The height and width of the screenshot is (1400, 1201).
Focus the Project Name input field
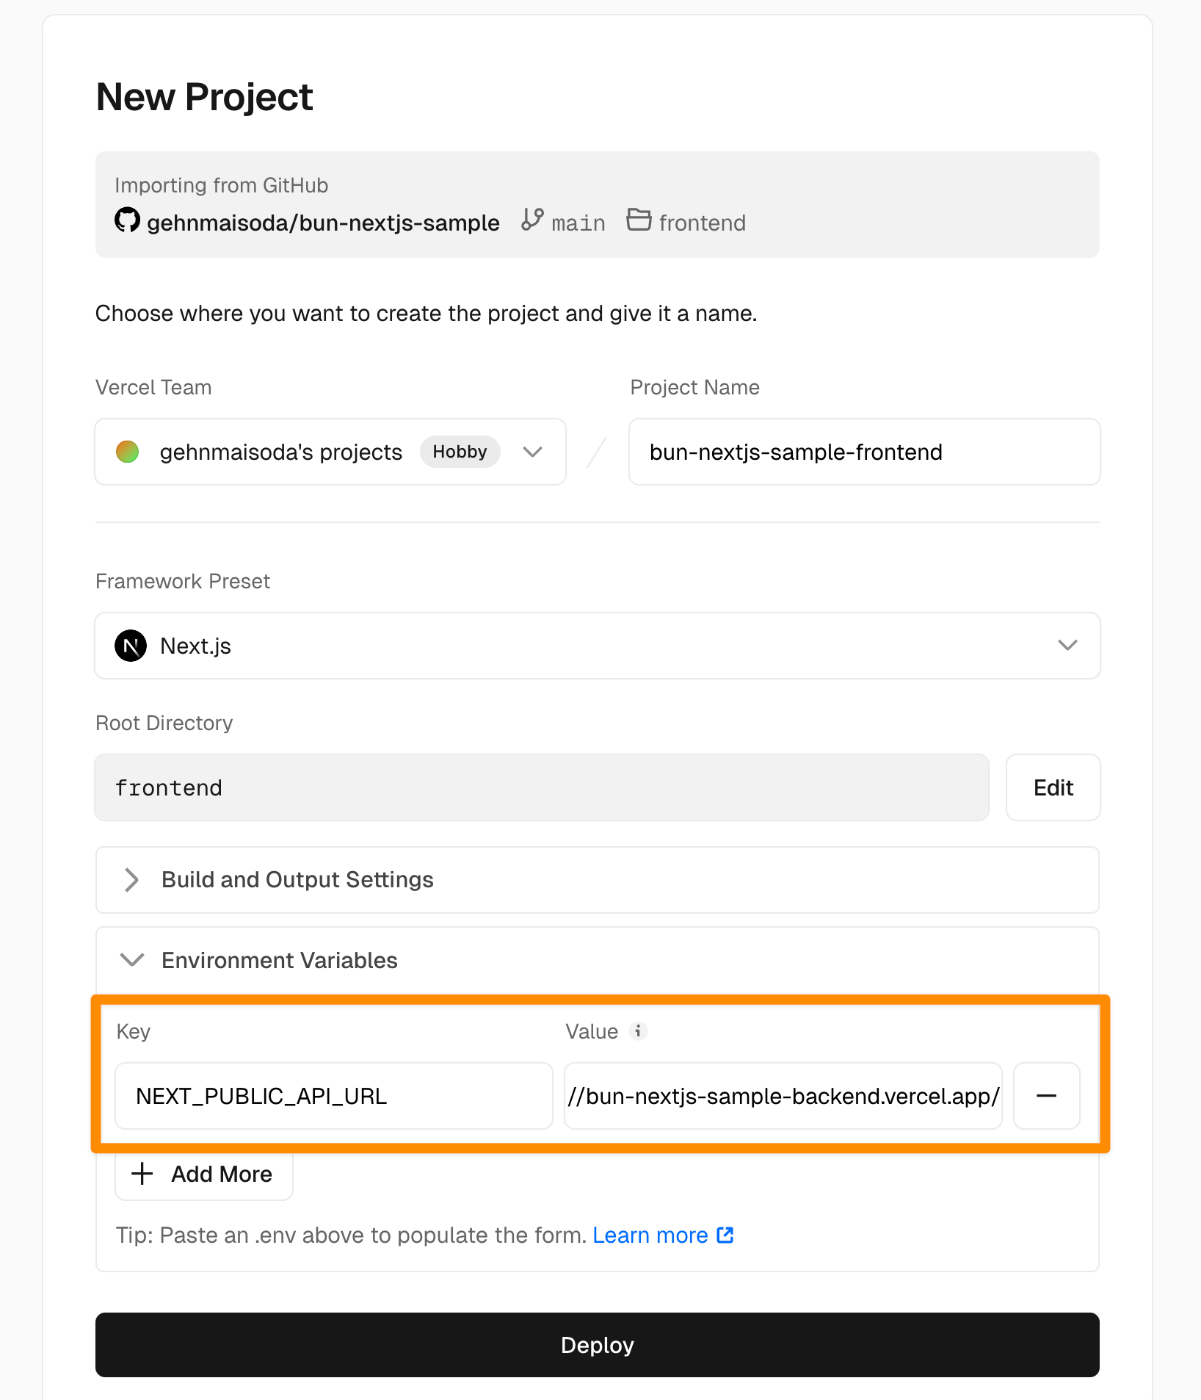pyautogui.click(x=864, y=452)
